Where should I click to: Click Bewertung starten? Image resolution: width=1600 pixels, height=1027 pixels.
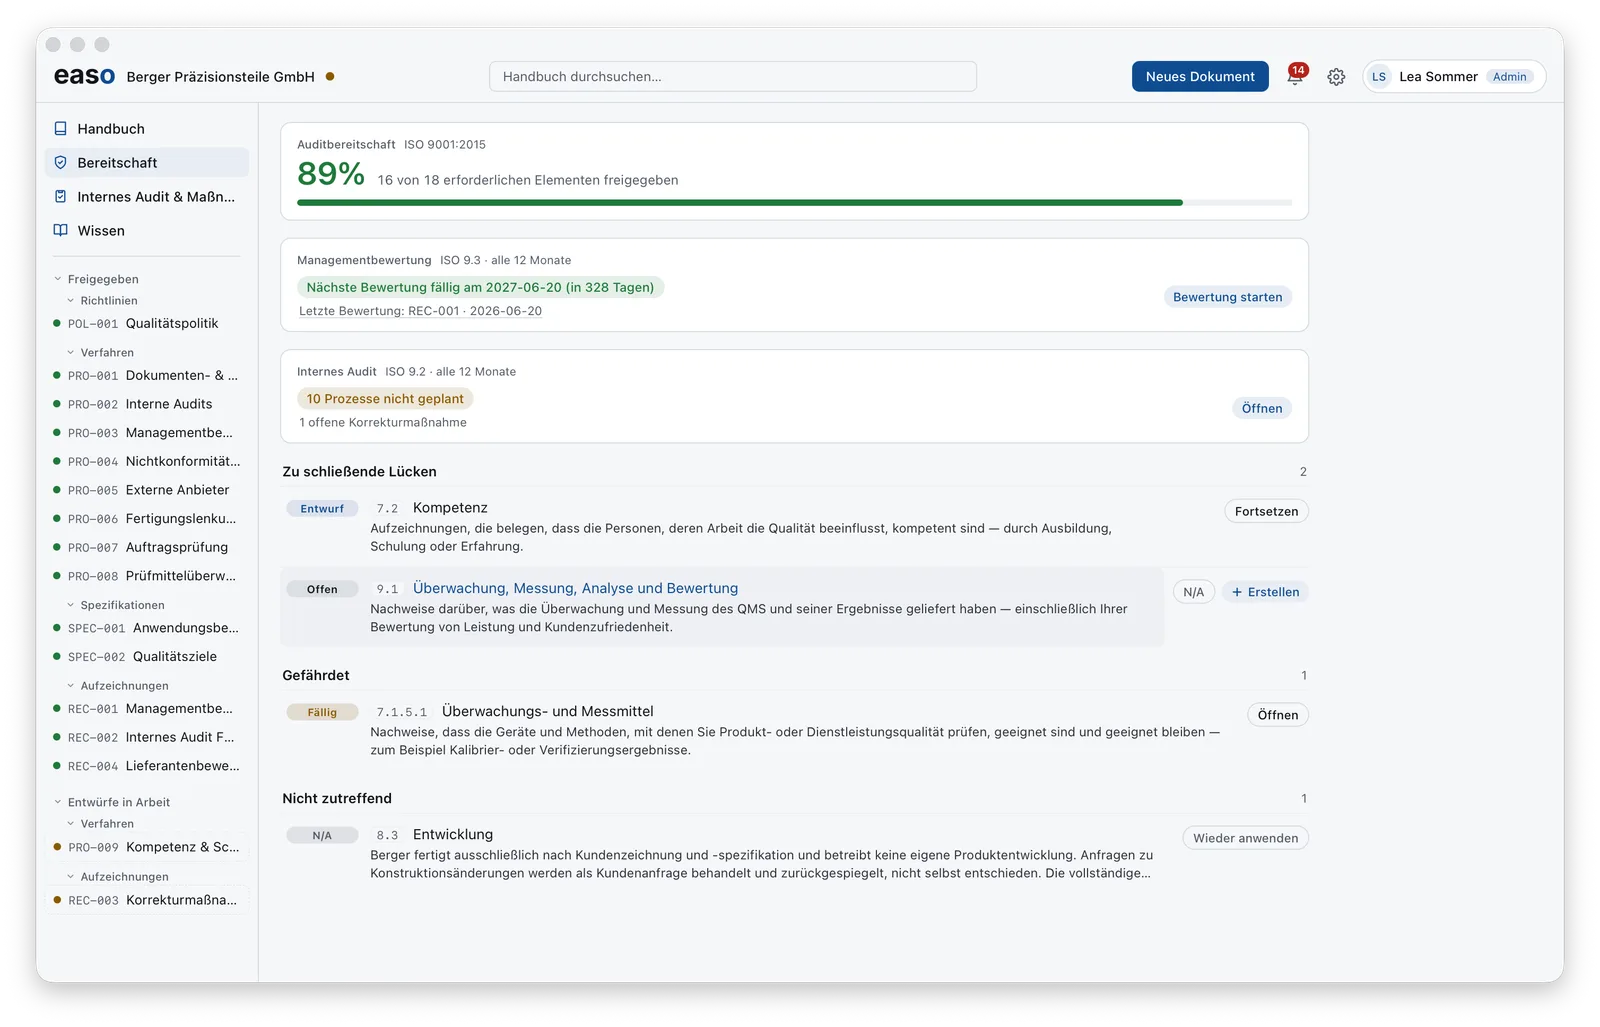coord(1227,297)
